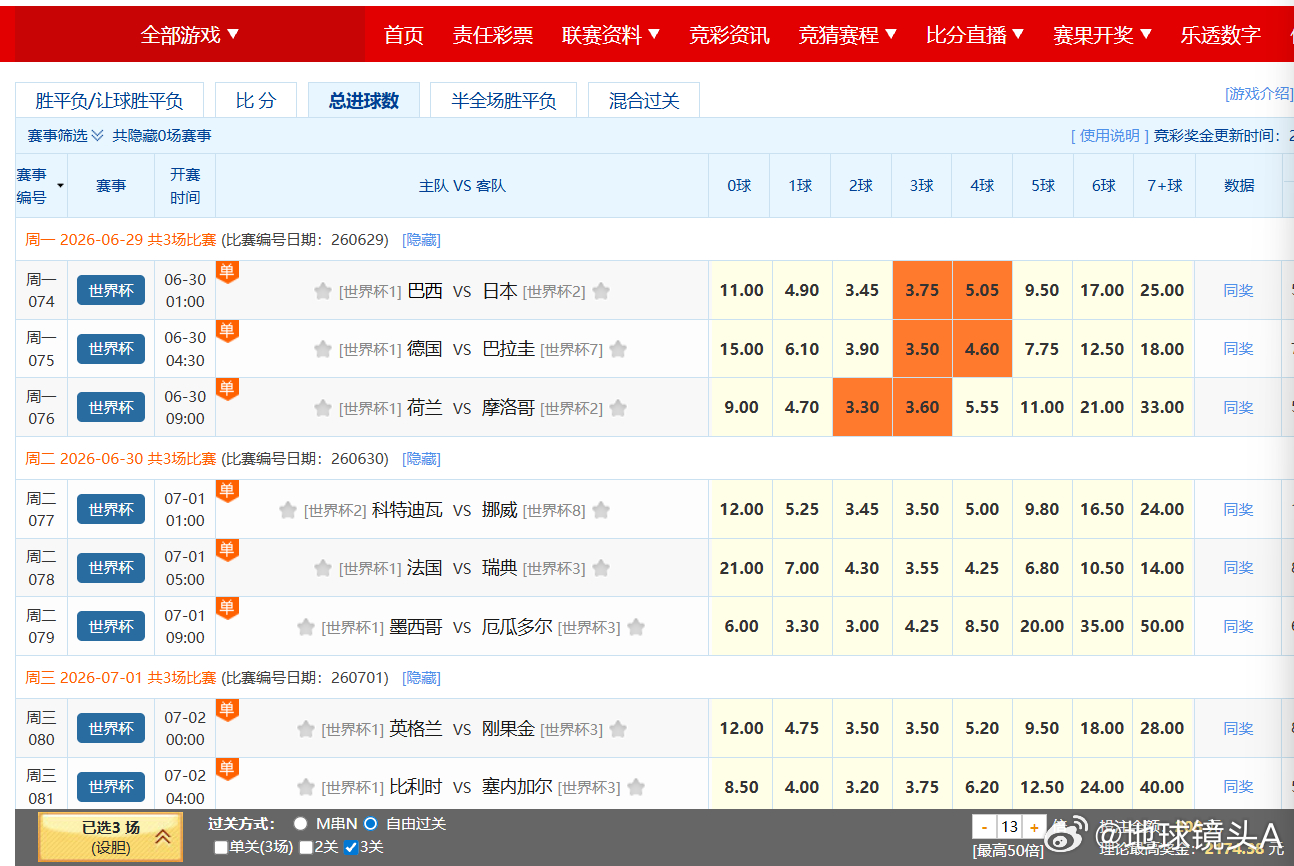Uncheck the 3关 checkbox
The height and width of the screenshot is (866, 1294).
[350, 847]
